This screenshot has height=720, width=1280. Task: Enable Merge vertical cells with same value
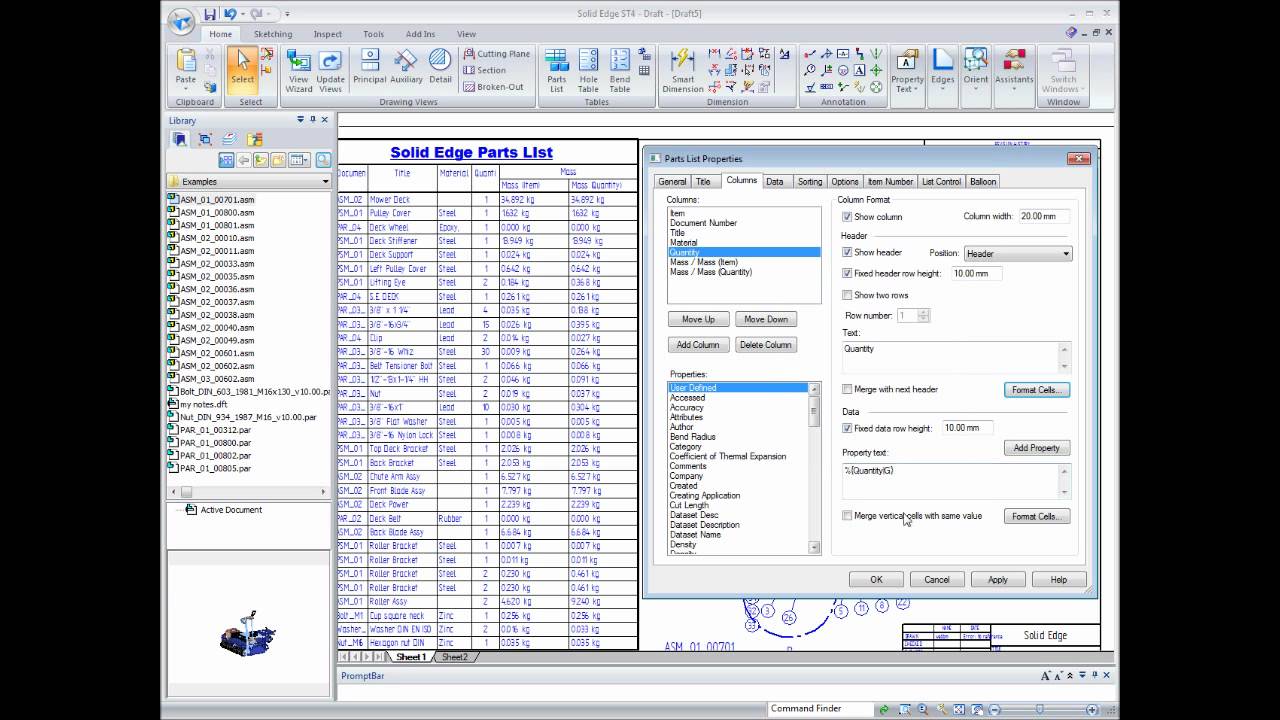[x=847, y=516]
